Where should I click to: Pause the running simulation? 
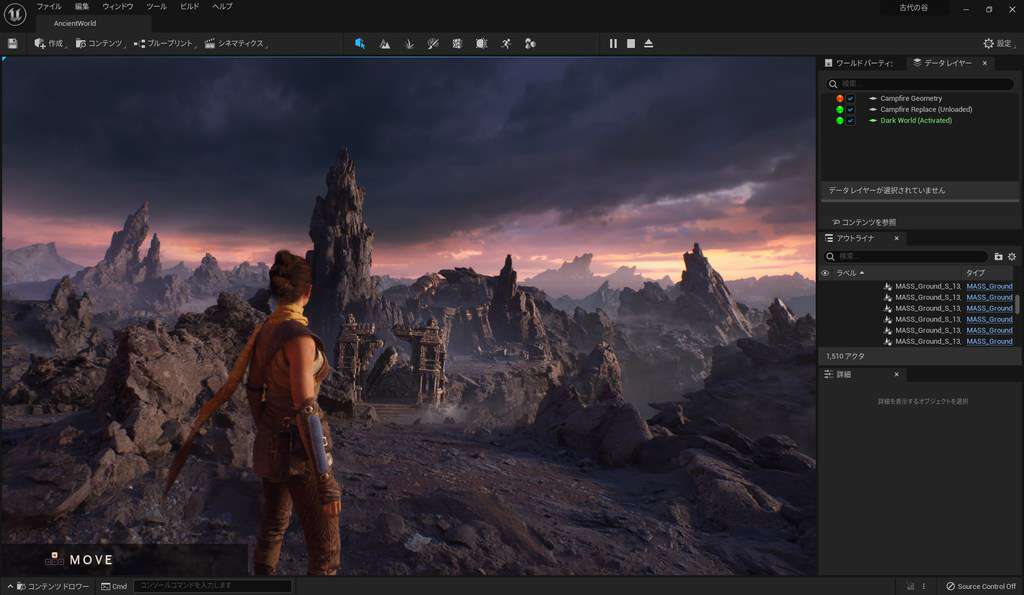tap(613, 44)
